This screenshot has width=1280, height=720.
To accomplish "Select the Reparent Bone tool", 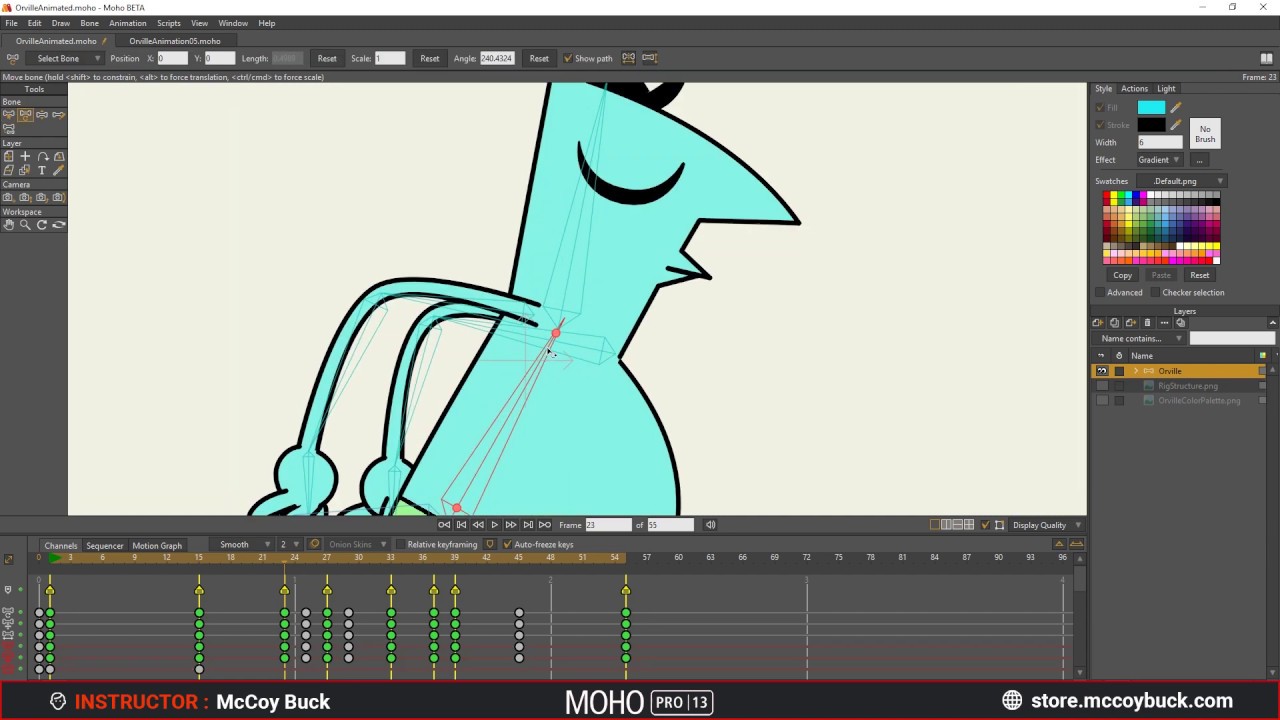I will coord(59,115).
